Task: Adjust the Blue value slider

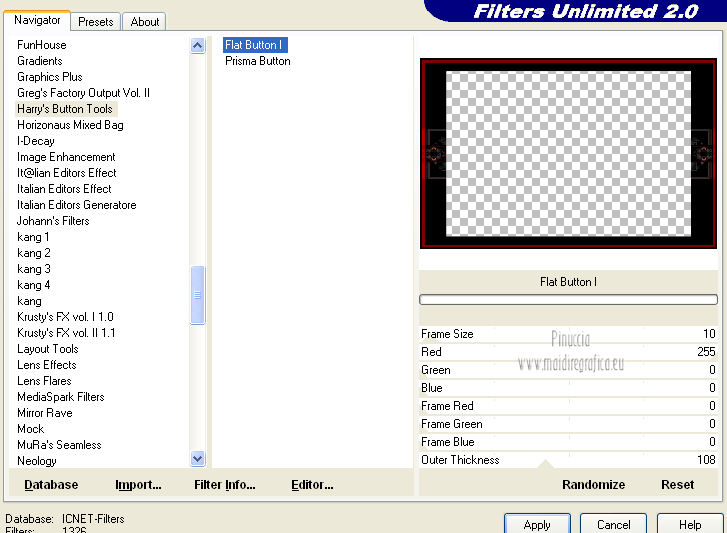Action: pyautogui.click(x=568, y=388)
